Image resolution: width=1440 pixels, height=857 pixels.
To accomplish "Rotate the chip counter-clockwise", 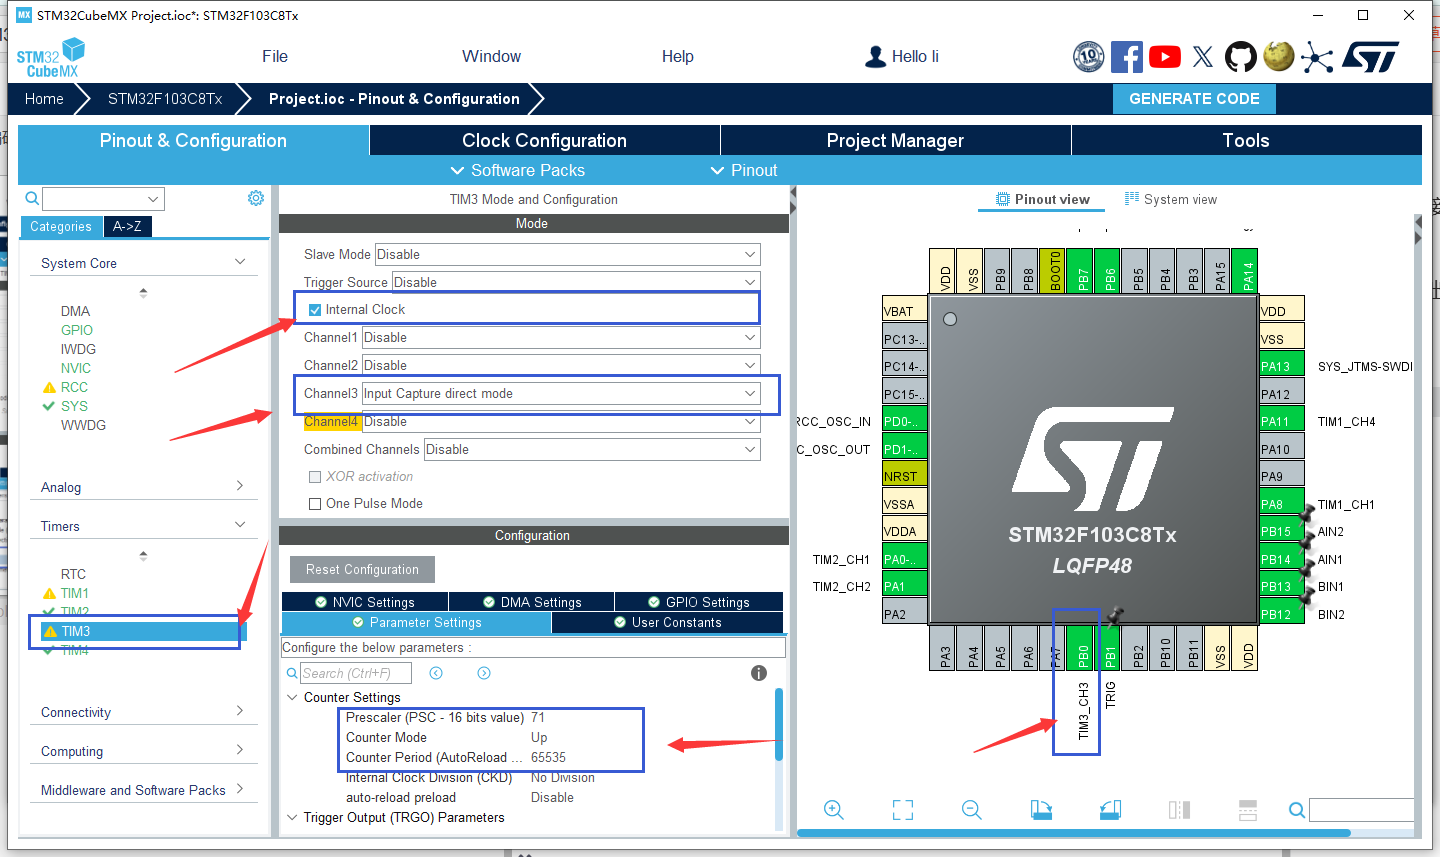I will (1110, 810).
